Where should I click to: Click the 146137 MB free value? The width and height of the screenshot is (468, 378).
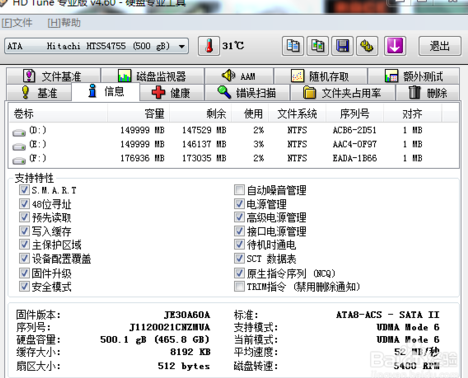coord(204,144)
